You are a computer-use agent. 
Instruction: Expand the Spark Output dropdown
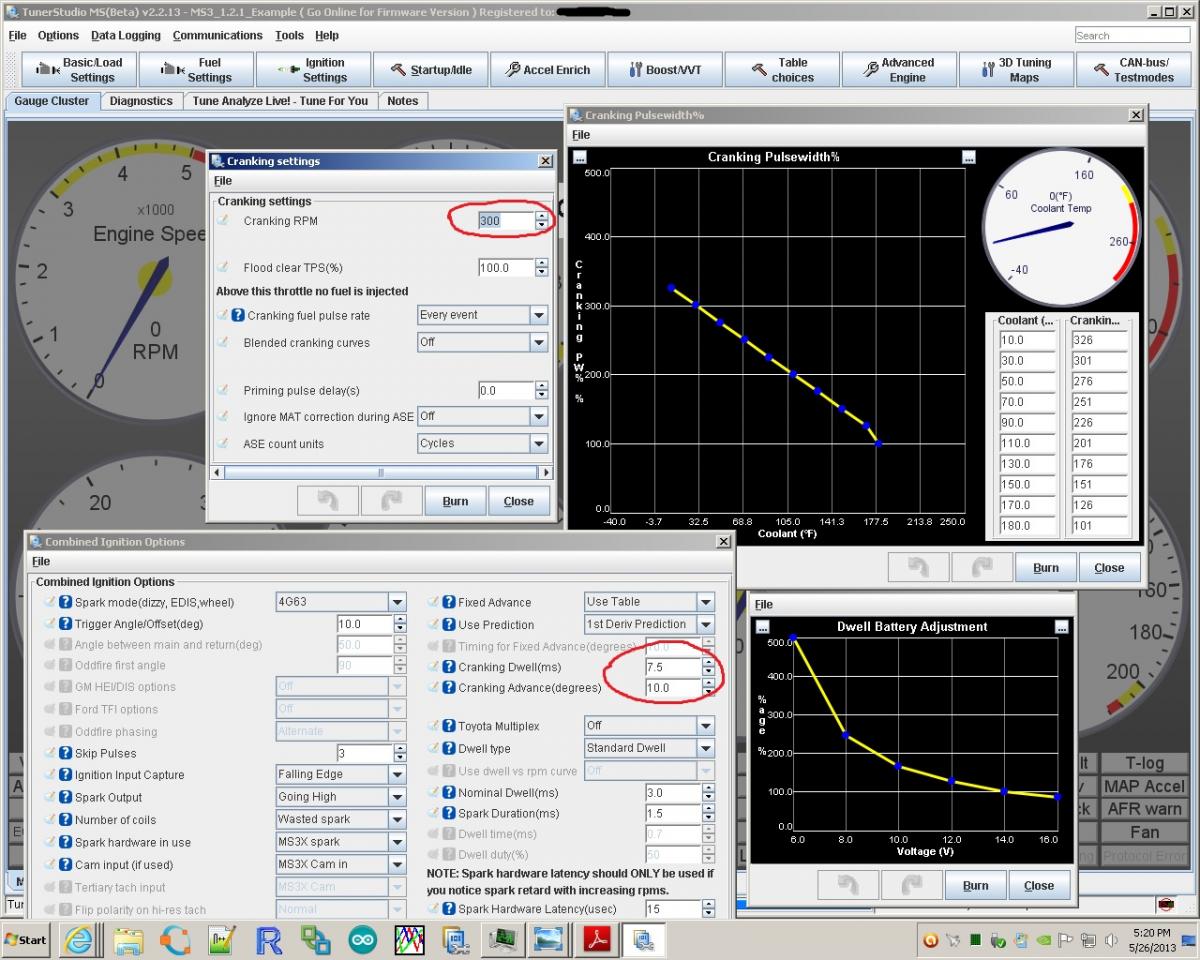click(x=397, y=797)
